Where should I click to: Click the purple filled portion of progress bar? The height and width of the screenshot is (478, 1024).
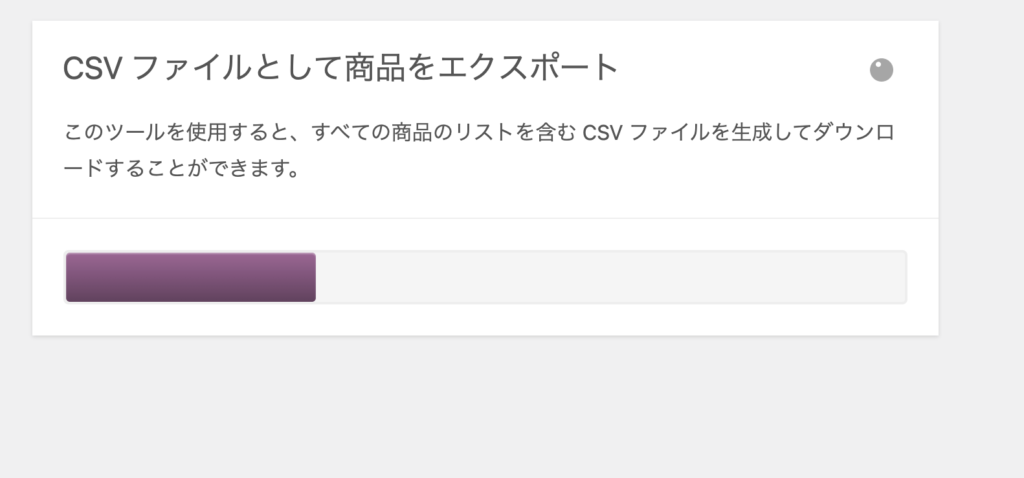point(190,277)
